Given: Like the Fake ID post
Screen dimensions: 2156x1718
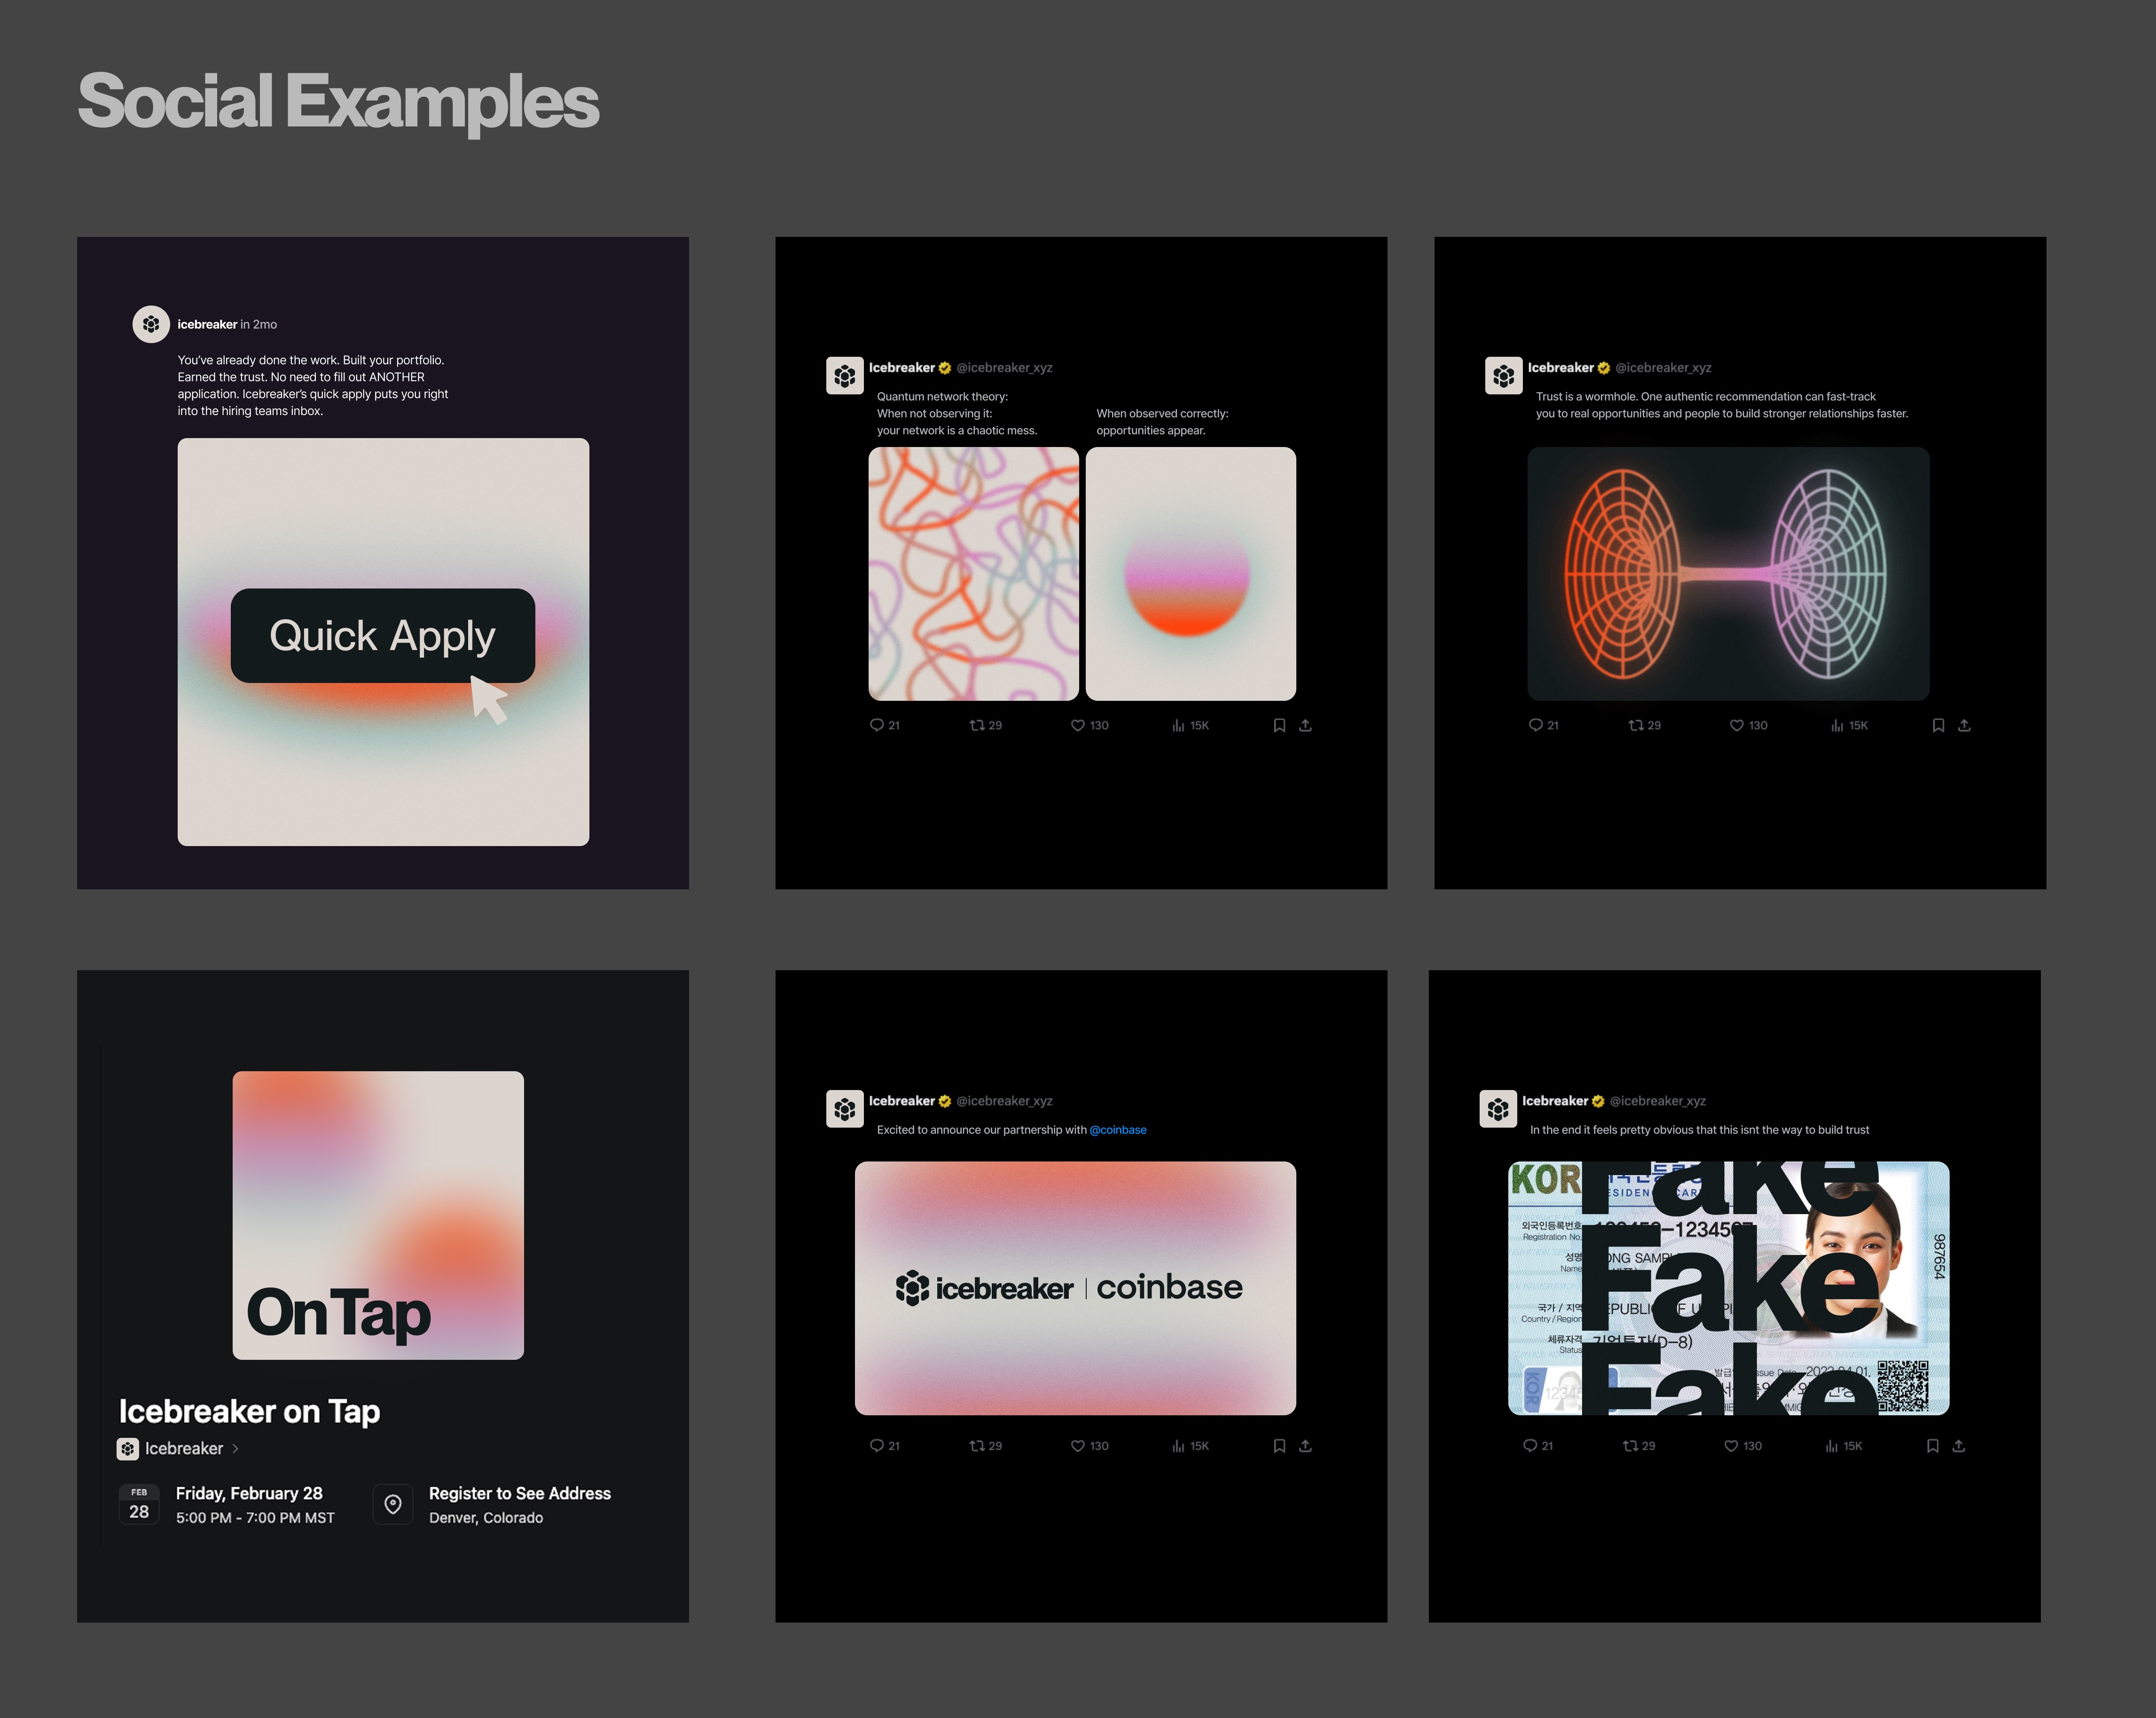Looking at the screenshot, I should click(1731, 1446).
